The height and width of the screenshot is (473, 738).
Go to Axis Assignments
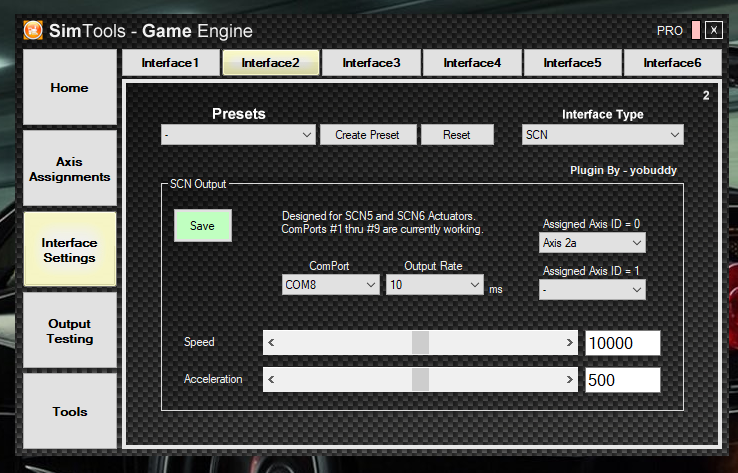(x=70, y=168)
